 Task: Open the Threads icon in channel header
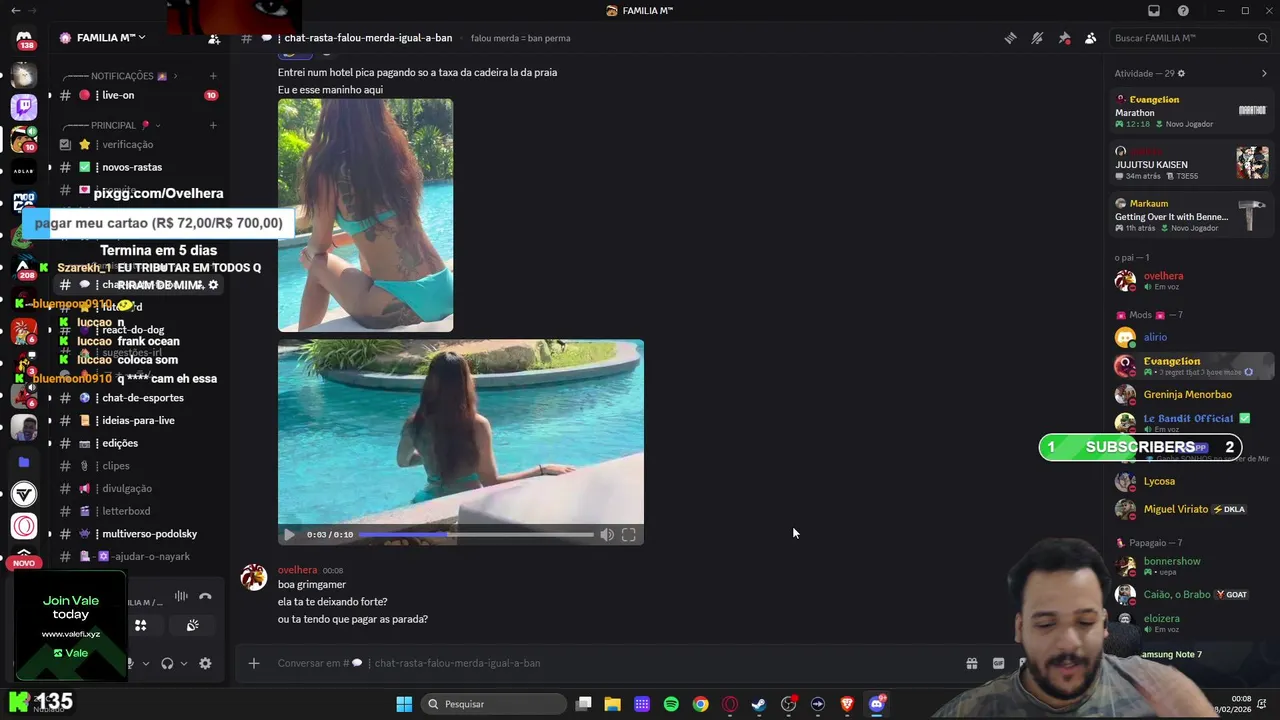(1010, 38)
